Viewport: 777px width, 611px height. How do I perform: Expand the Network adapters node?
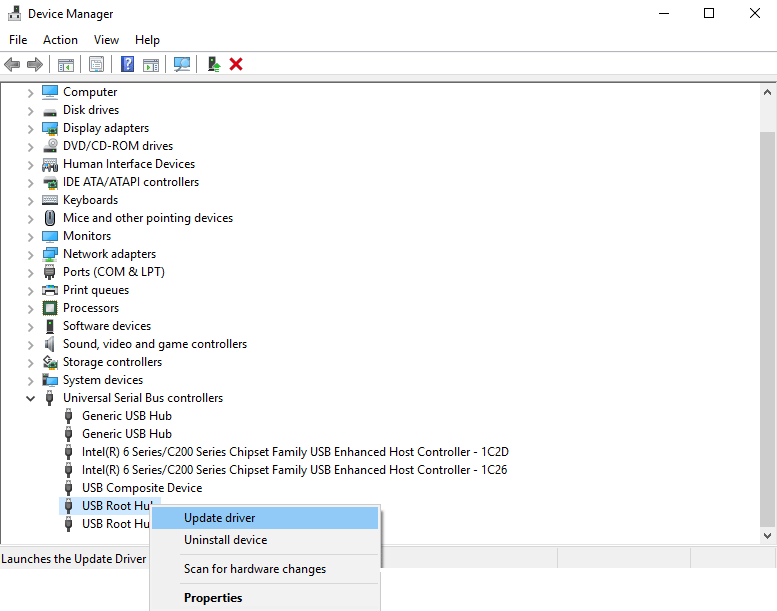tap(30, 255)
